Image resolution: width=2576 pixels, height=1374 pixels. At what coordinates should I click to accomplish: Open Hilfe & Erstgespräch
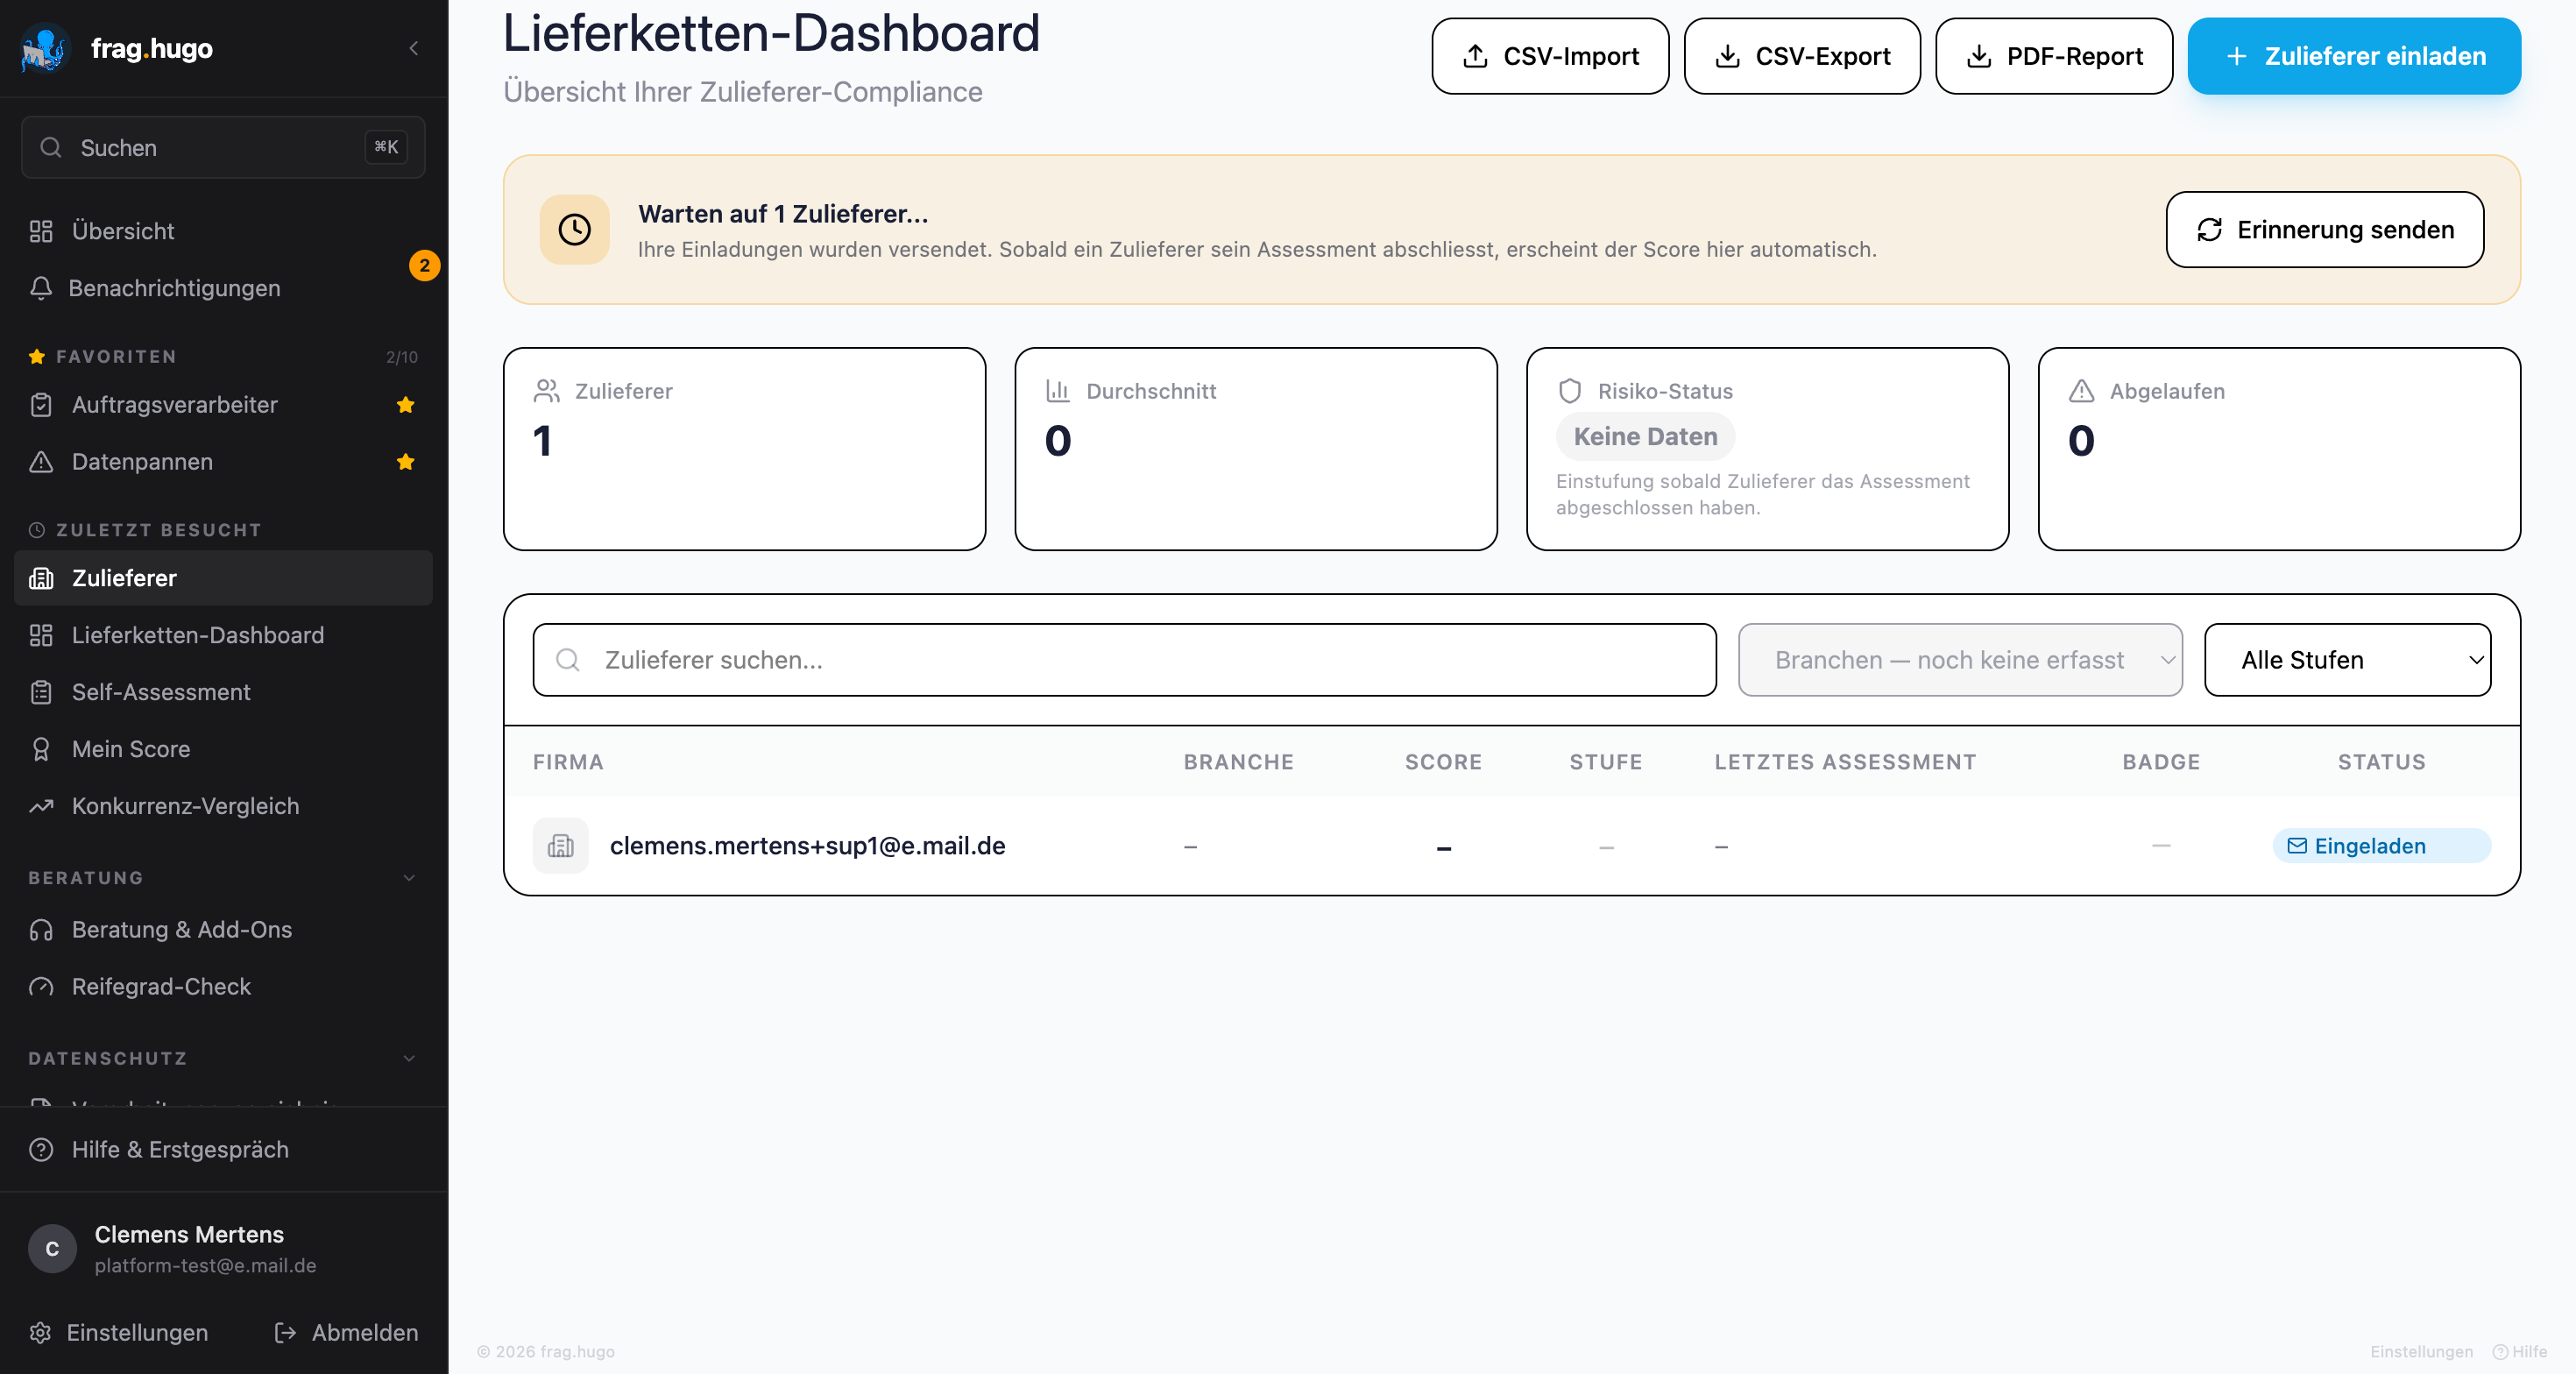point(223,1150)
